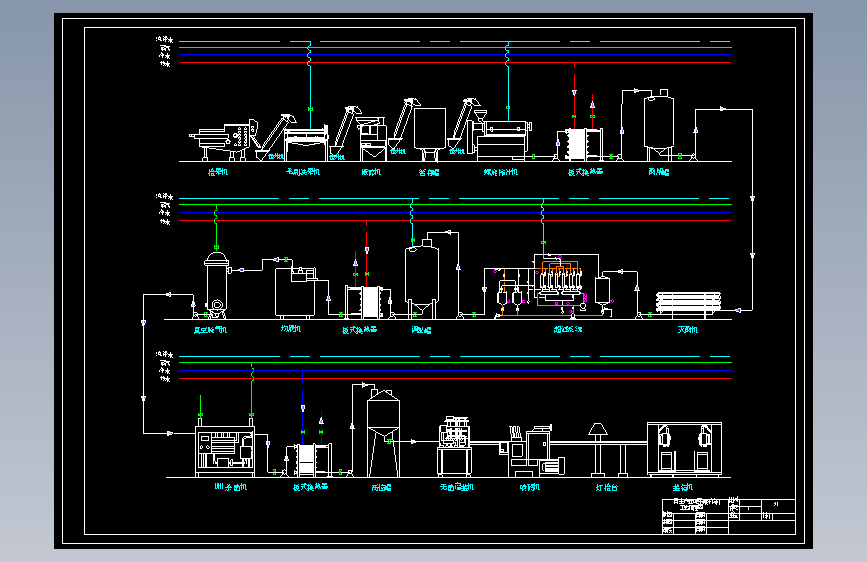Click the UHT杀菌机 label
Image resolution: width=867 pixels, height=562 pixels.
point(231,487)
